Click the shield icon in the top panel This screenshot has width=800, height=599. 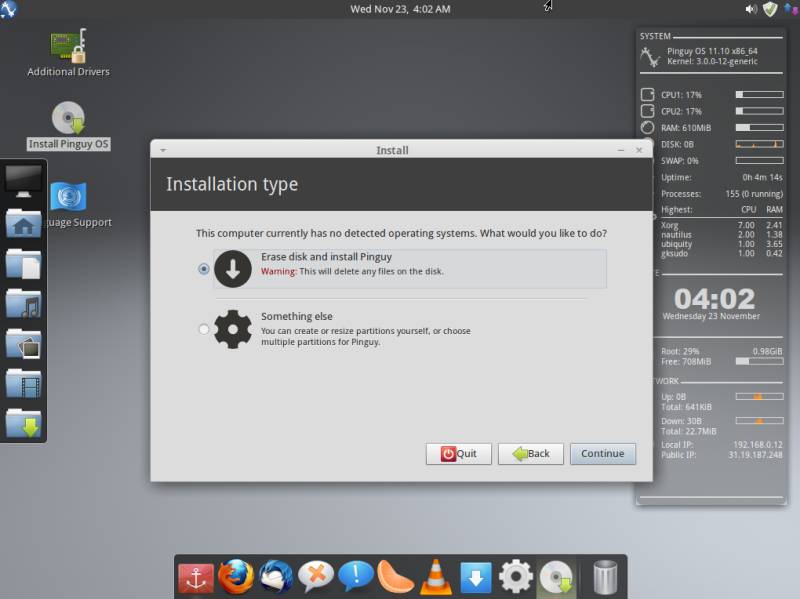770,9
